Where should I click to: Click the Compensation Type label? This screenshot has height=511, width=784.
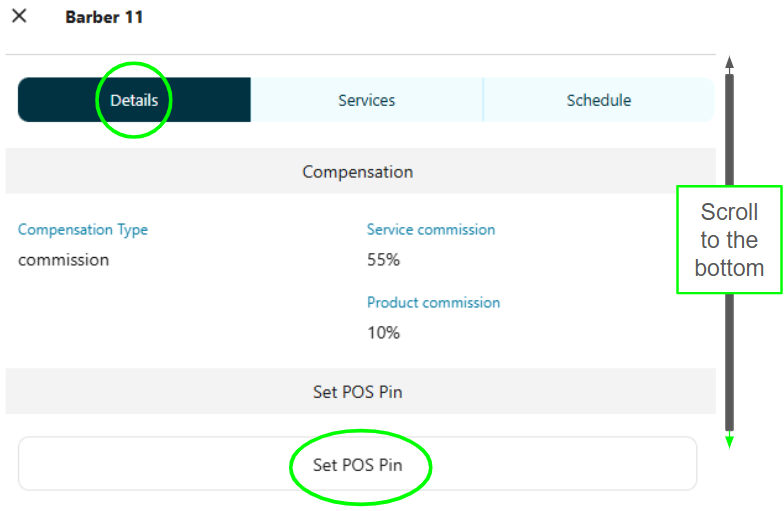[x=83, y=230]
